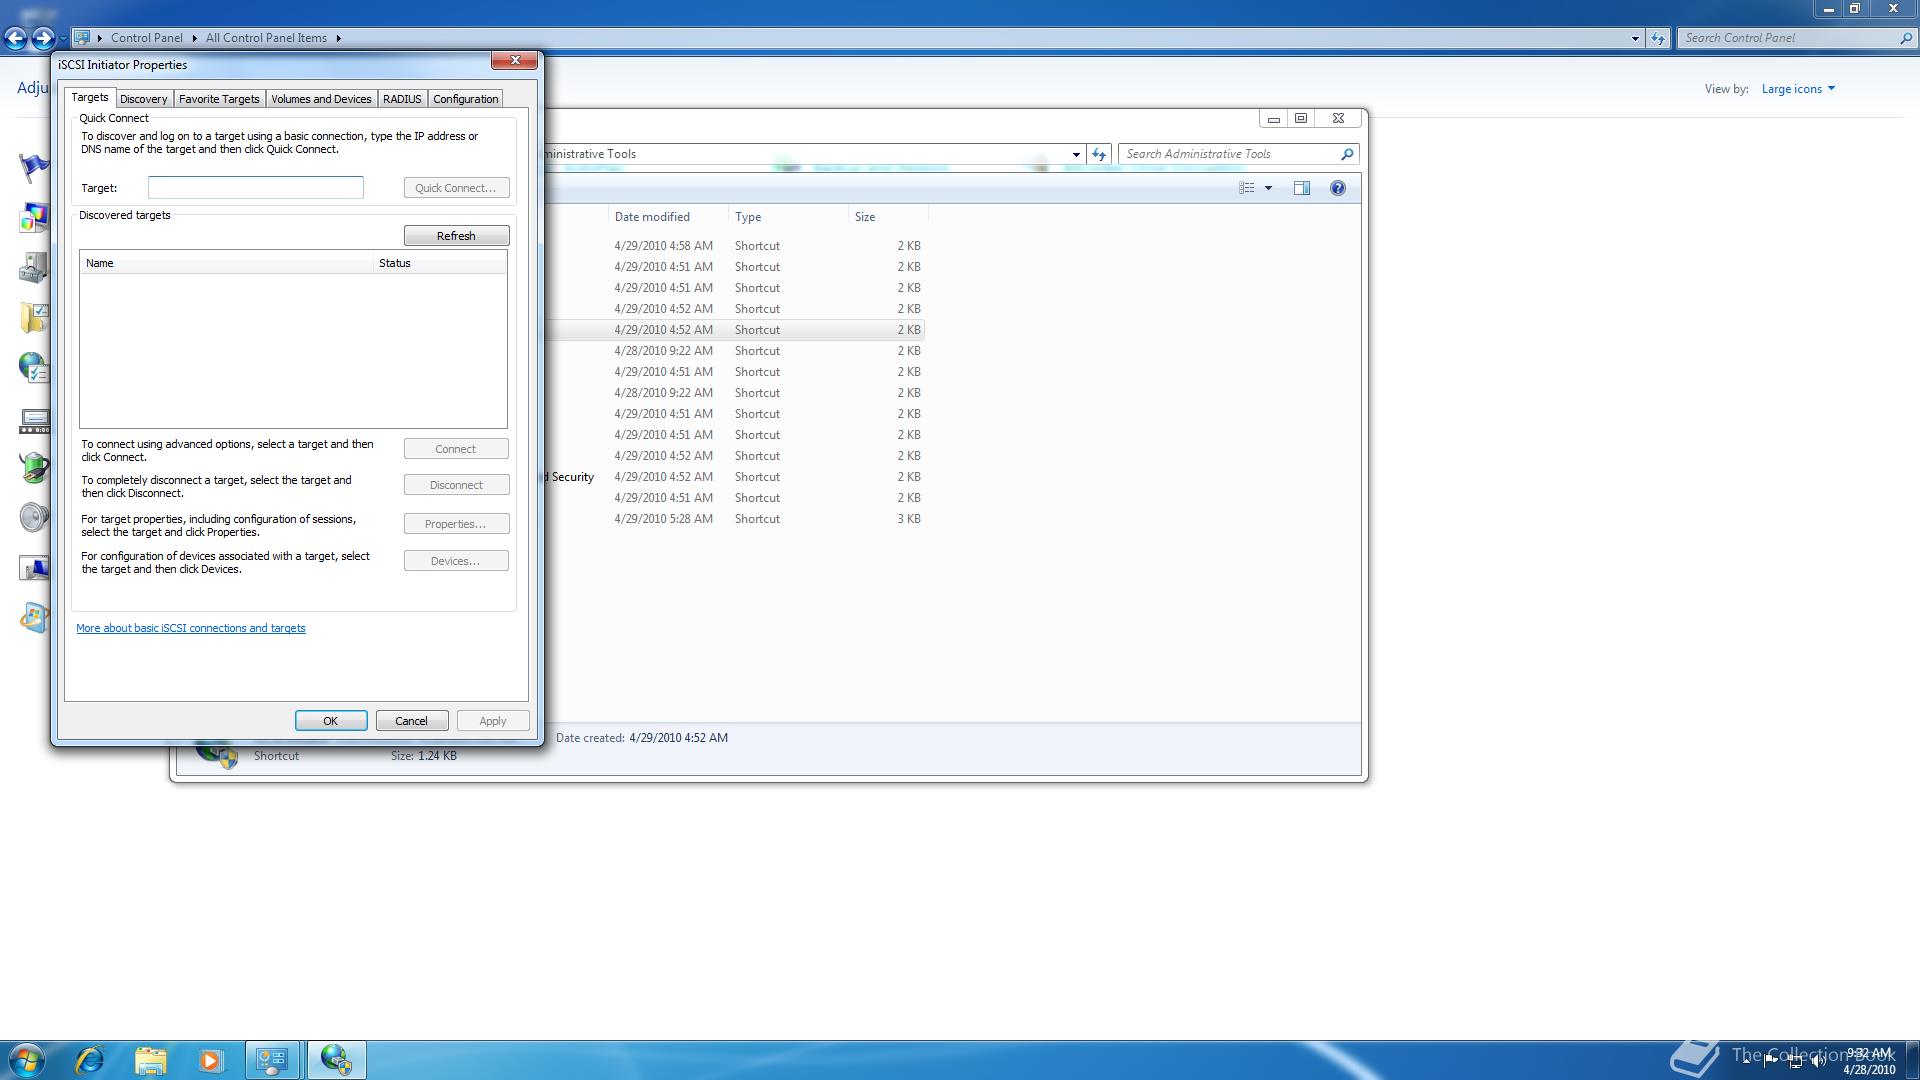Open the Sound speaker icon in Control Panel
The height and width of the screenshot is (1080, 1920).
34,518
